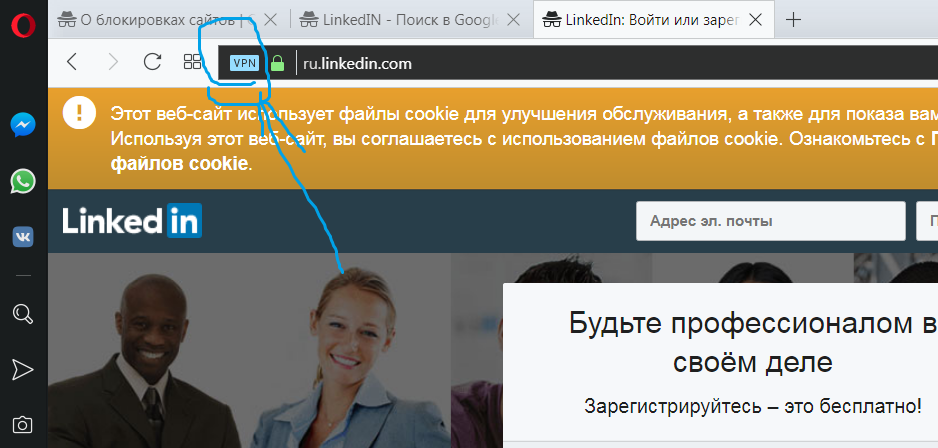Click 'Зарегистрируйтесь – это бесплатно!' text
The image size is (938, 448).
(753, 406)
